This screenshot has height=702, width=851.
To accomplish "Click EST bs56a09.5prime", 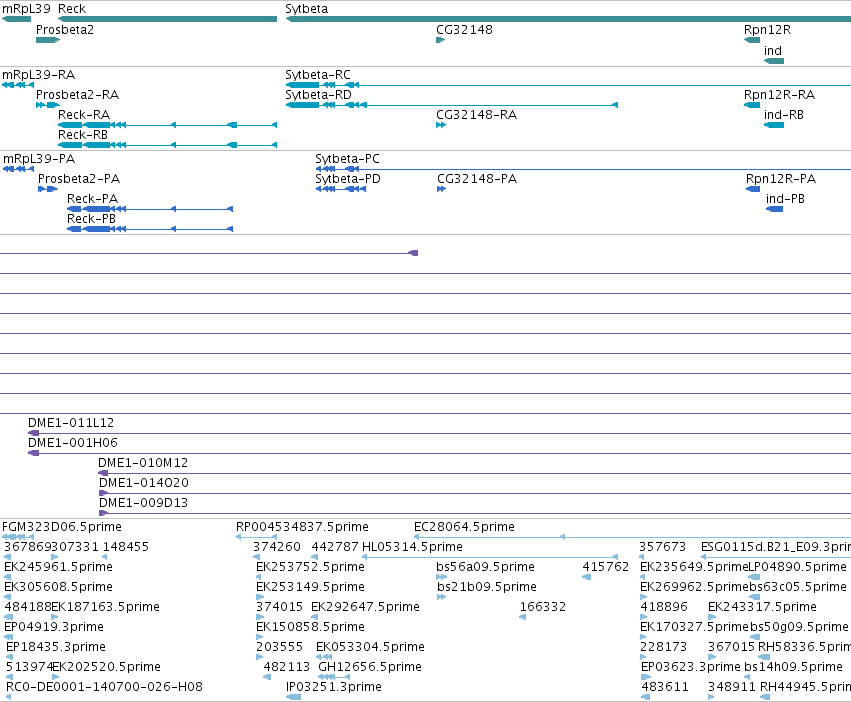I will [x=485, y=567].
